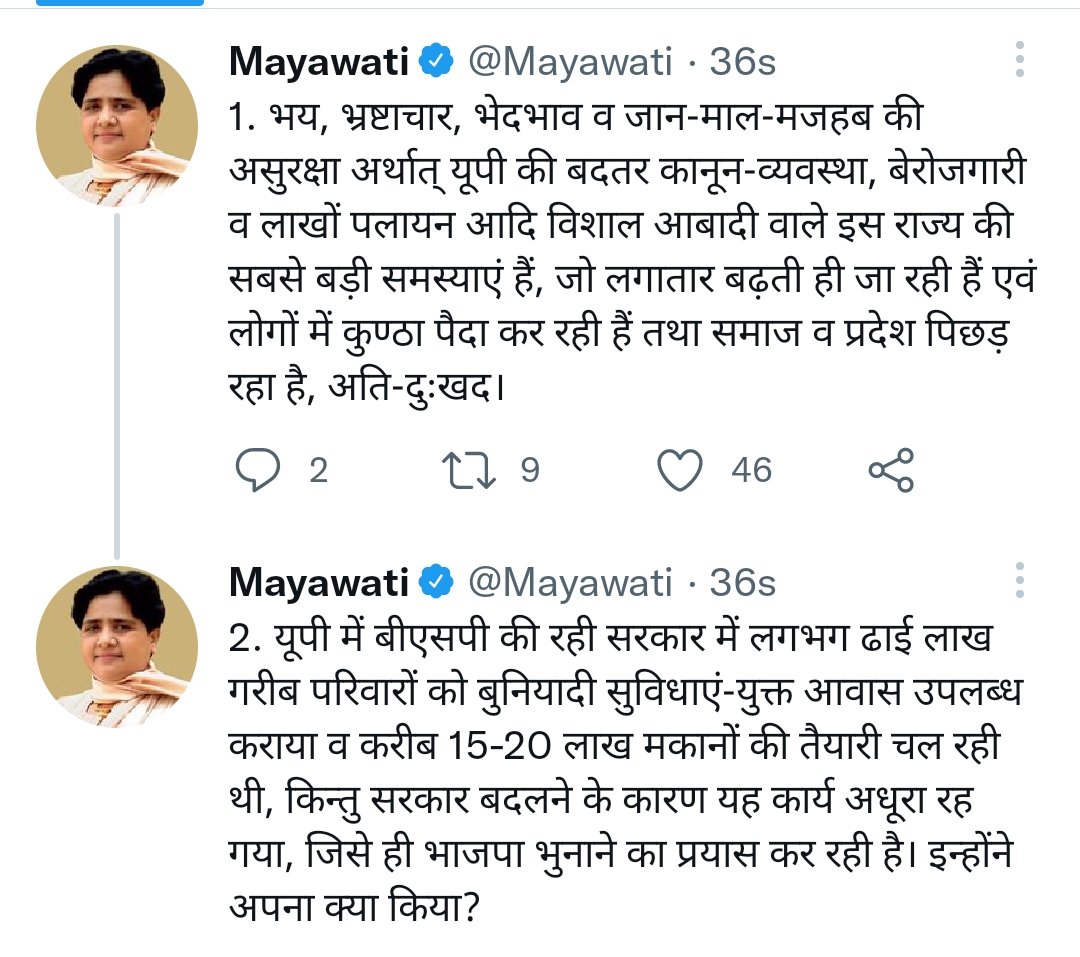The width and height of the screenshot is (1080, 957).
Task: Click the reply icon on the first tweet
Action: tap(259, 469)
